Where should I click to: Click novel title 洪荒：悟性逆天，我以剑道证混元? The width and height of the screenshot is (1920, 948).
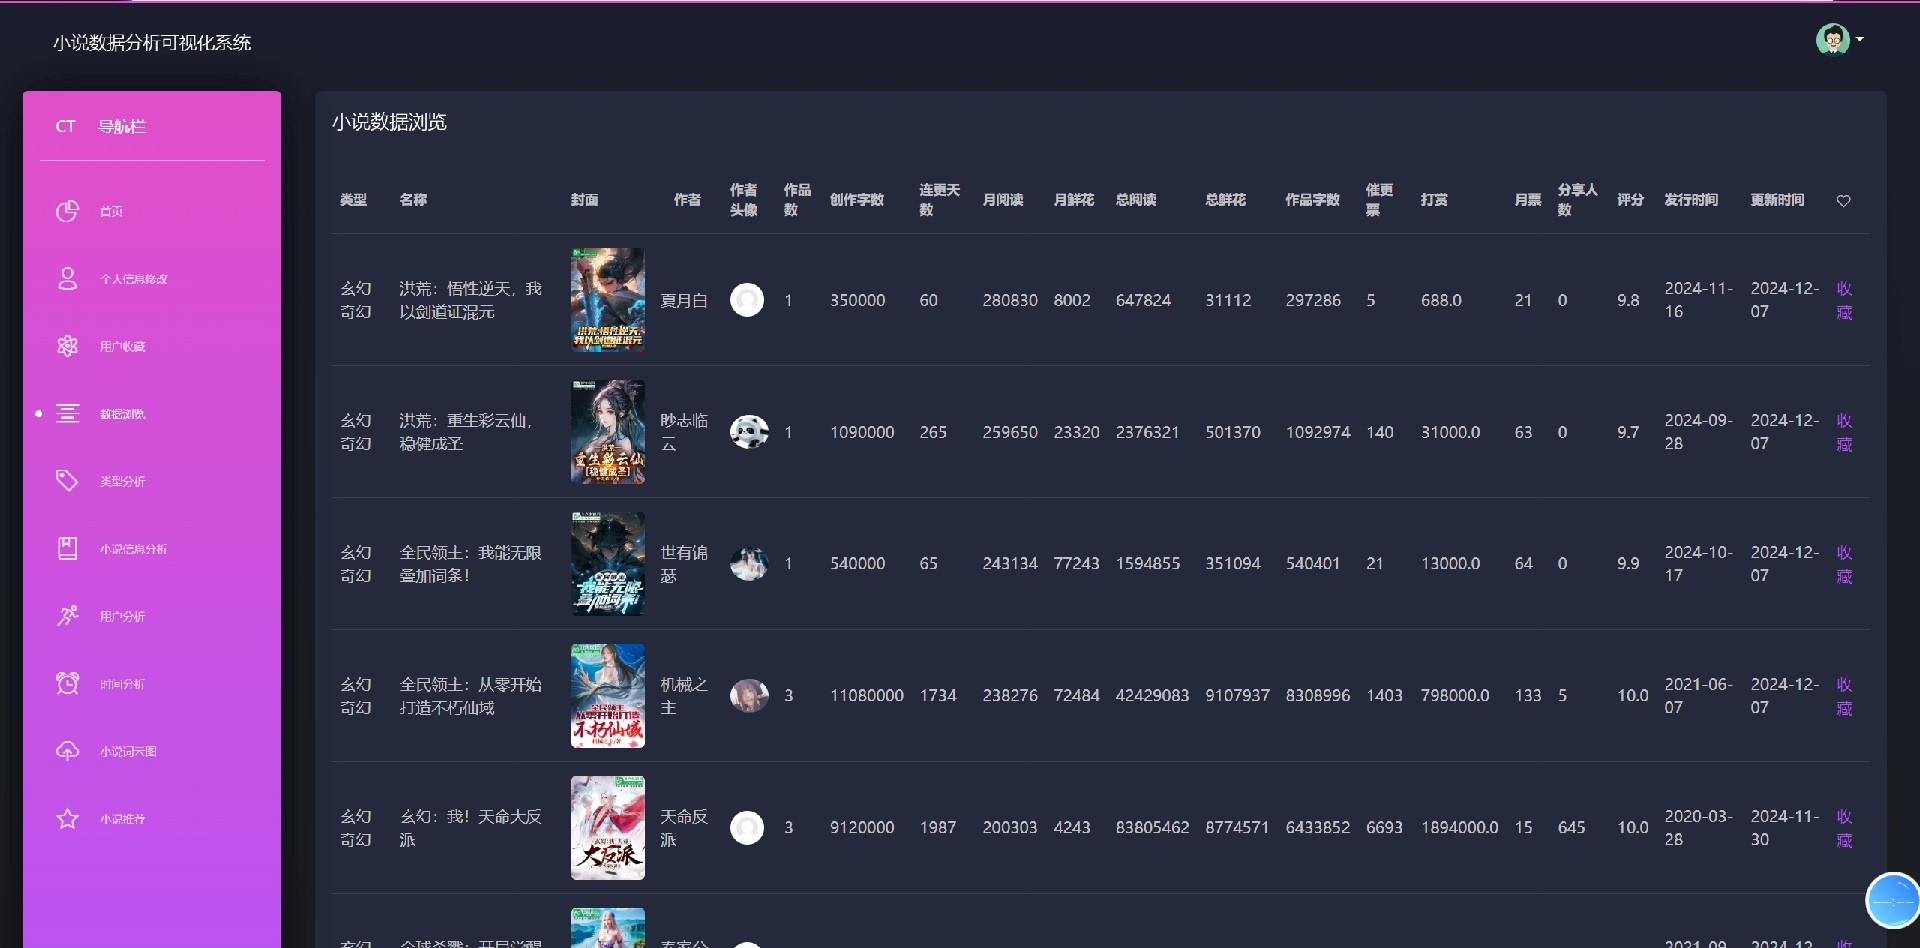471,300
